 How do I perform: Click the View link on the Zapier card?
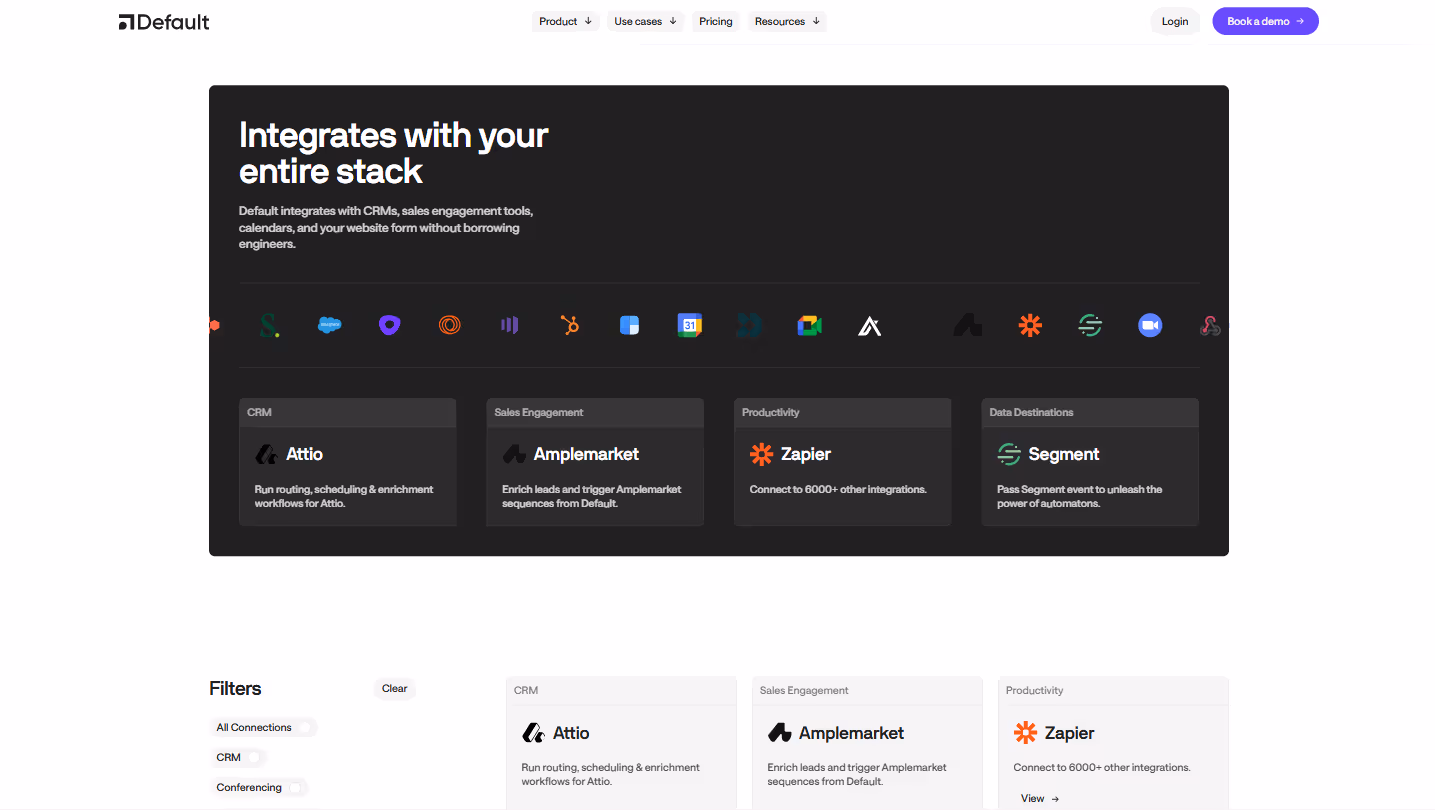[x=1040, y=798]
